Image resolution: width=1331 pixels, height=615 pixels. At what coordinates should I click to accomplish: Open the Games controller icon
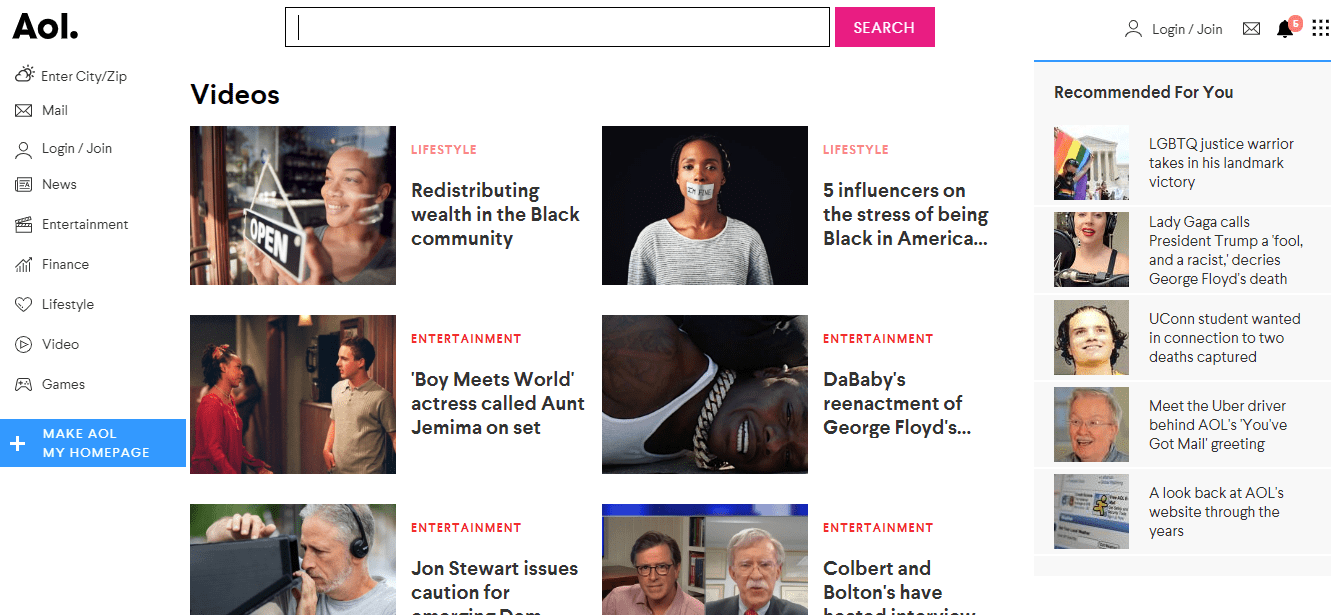pos(24,385)
